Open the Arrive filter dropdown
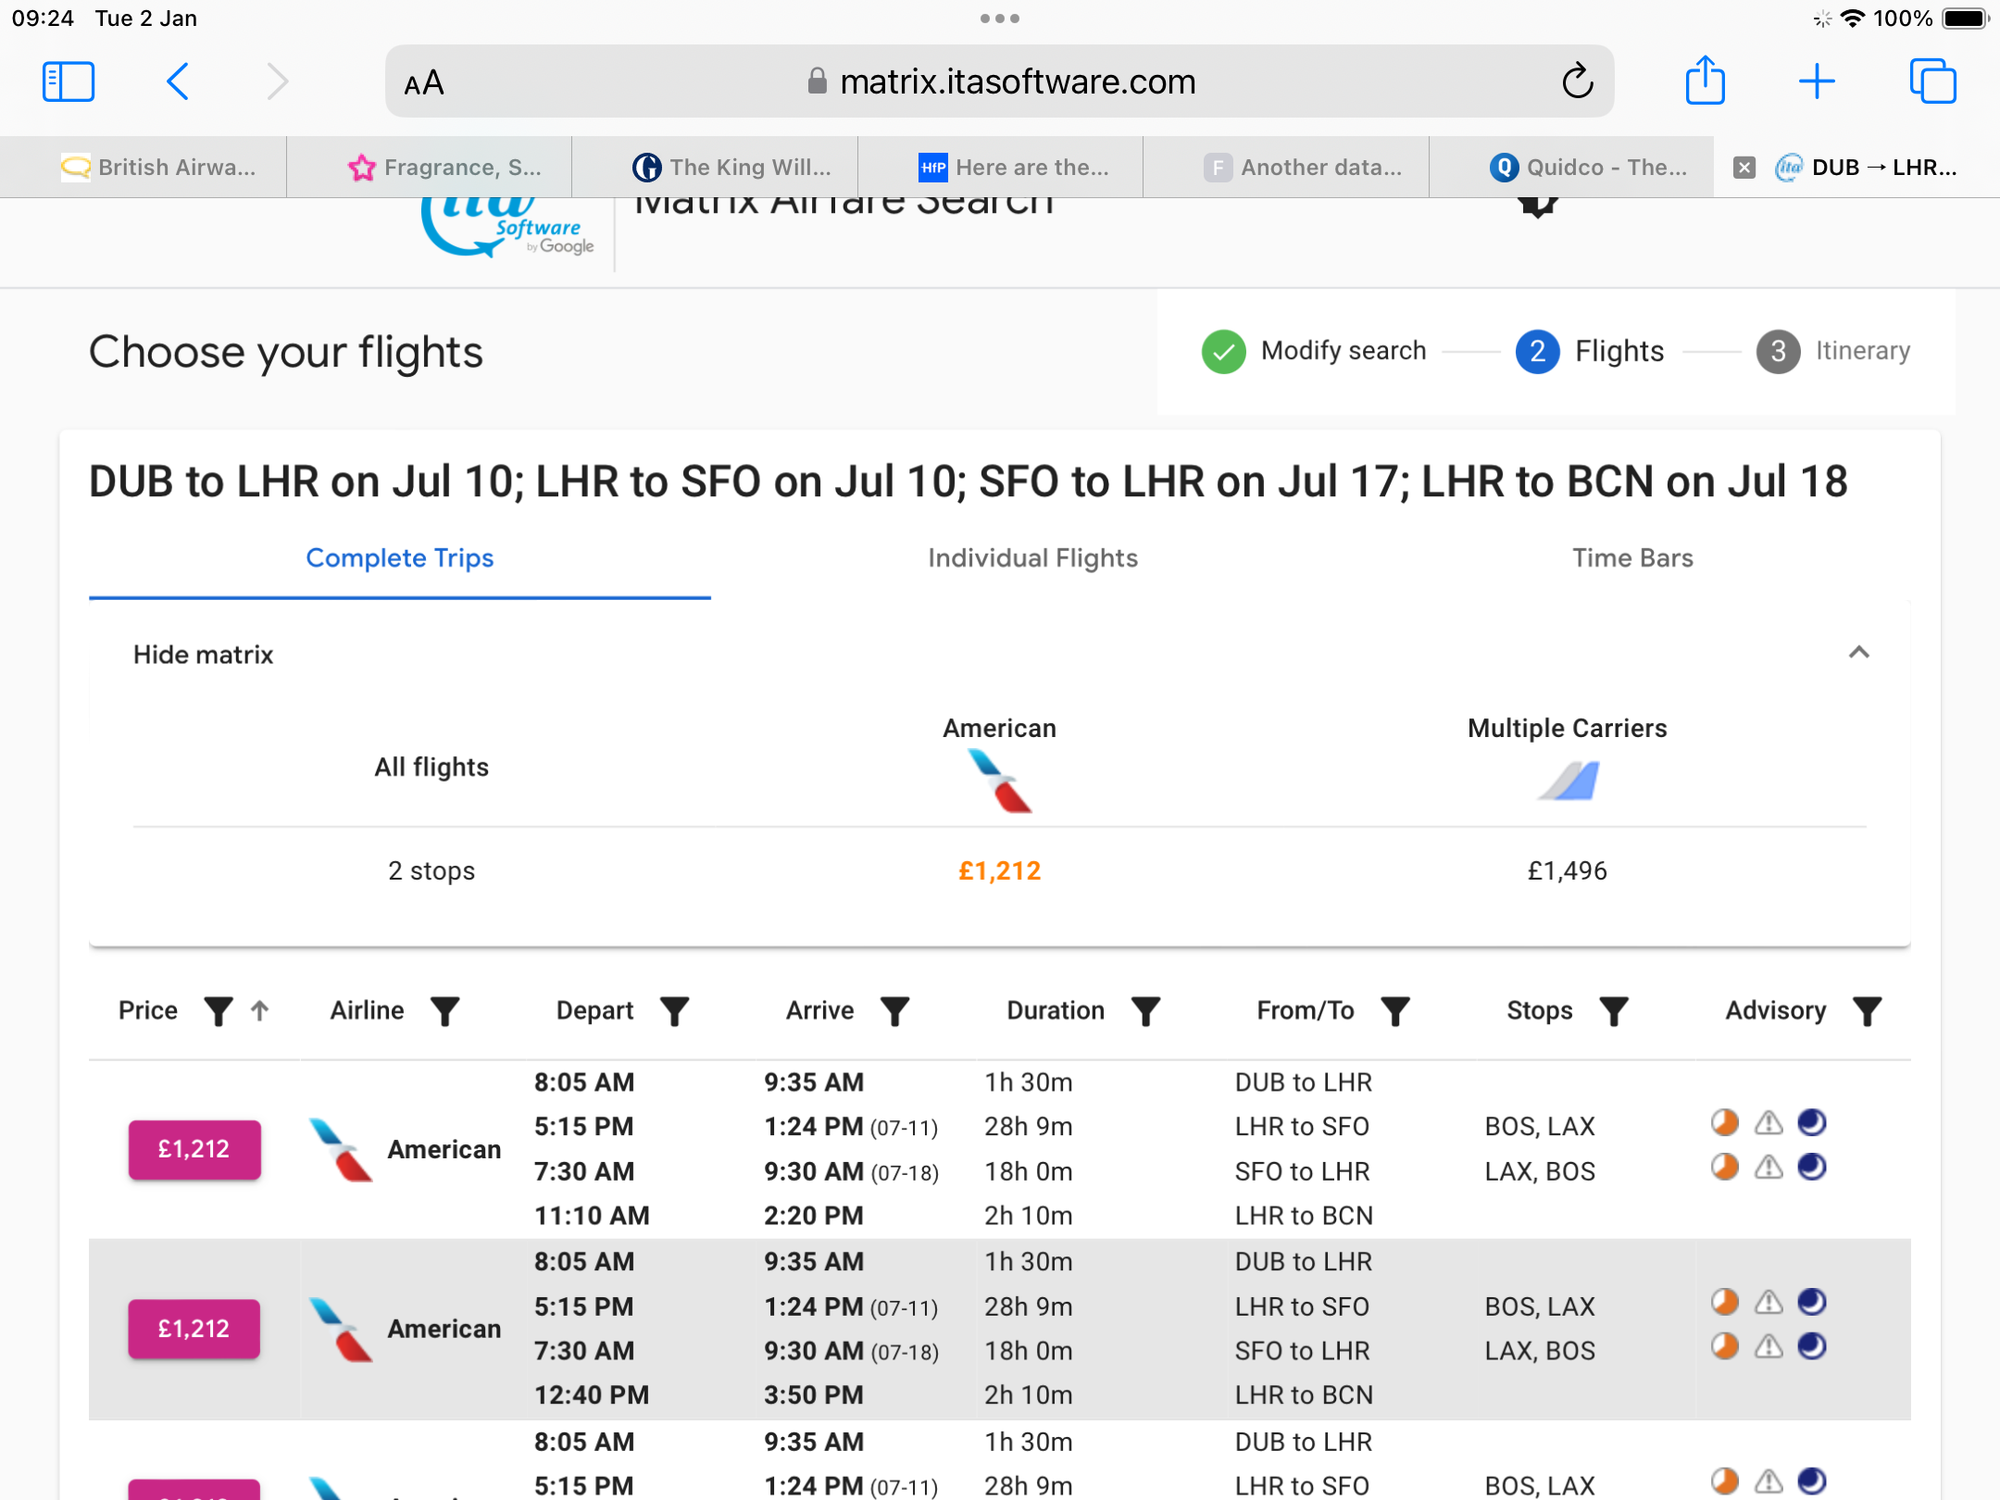Image resolution: width=2000 pixels, height=1500 pixels. [x=895, y=1011]
